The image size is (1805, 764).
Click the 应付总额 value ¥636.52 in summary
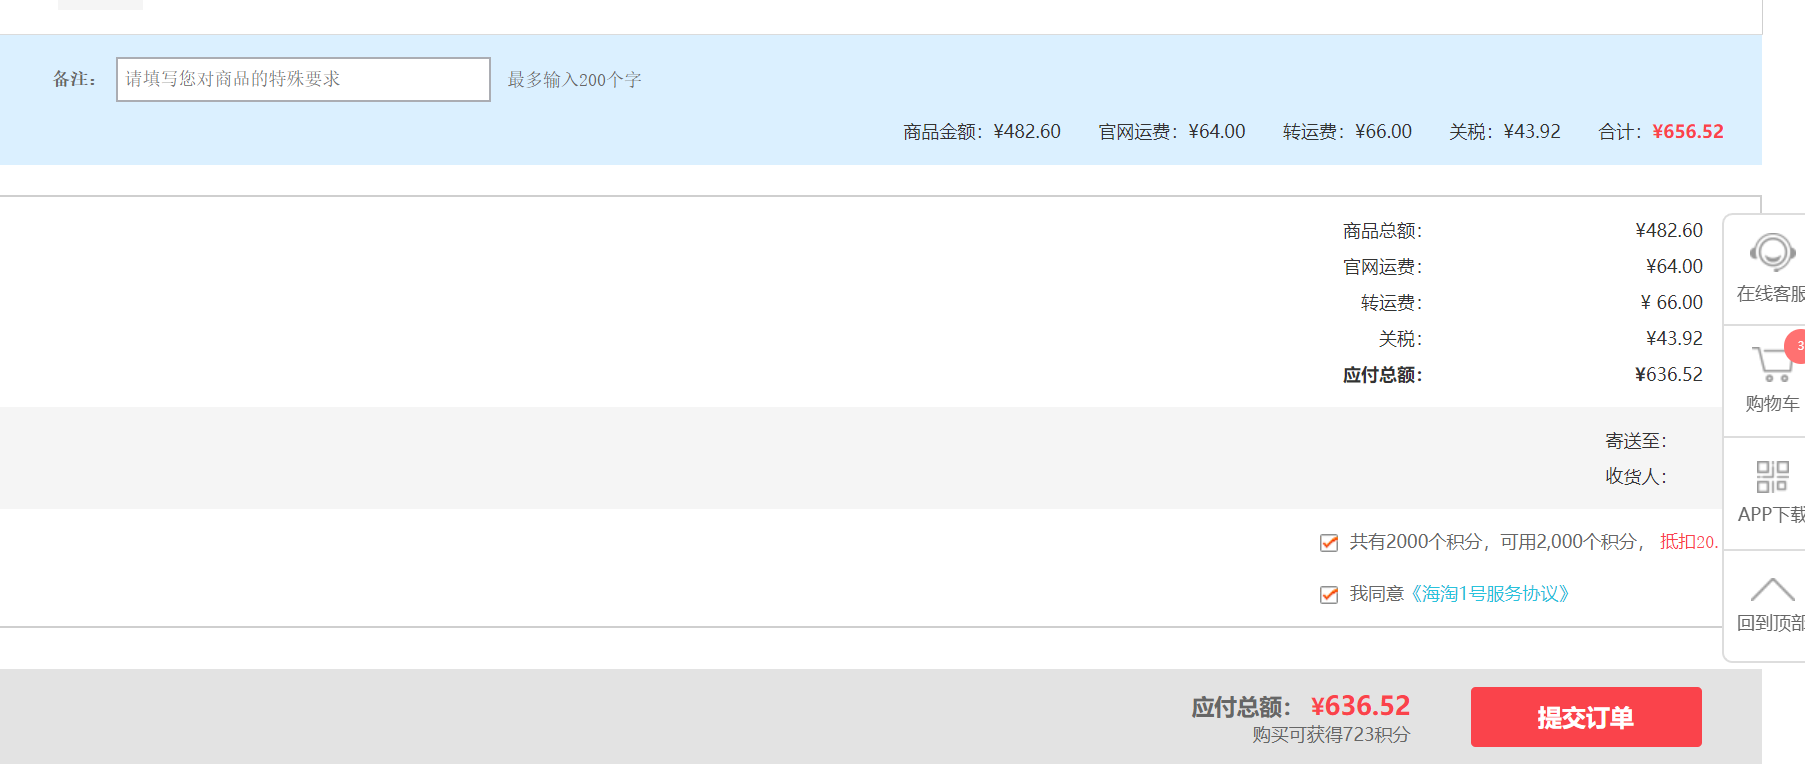click(x=1669, y=375)
